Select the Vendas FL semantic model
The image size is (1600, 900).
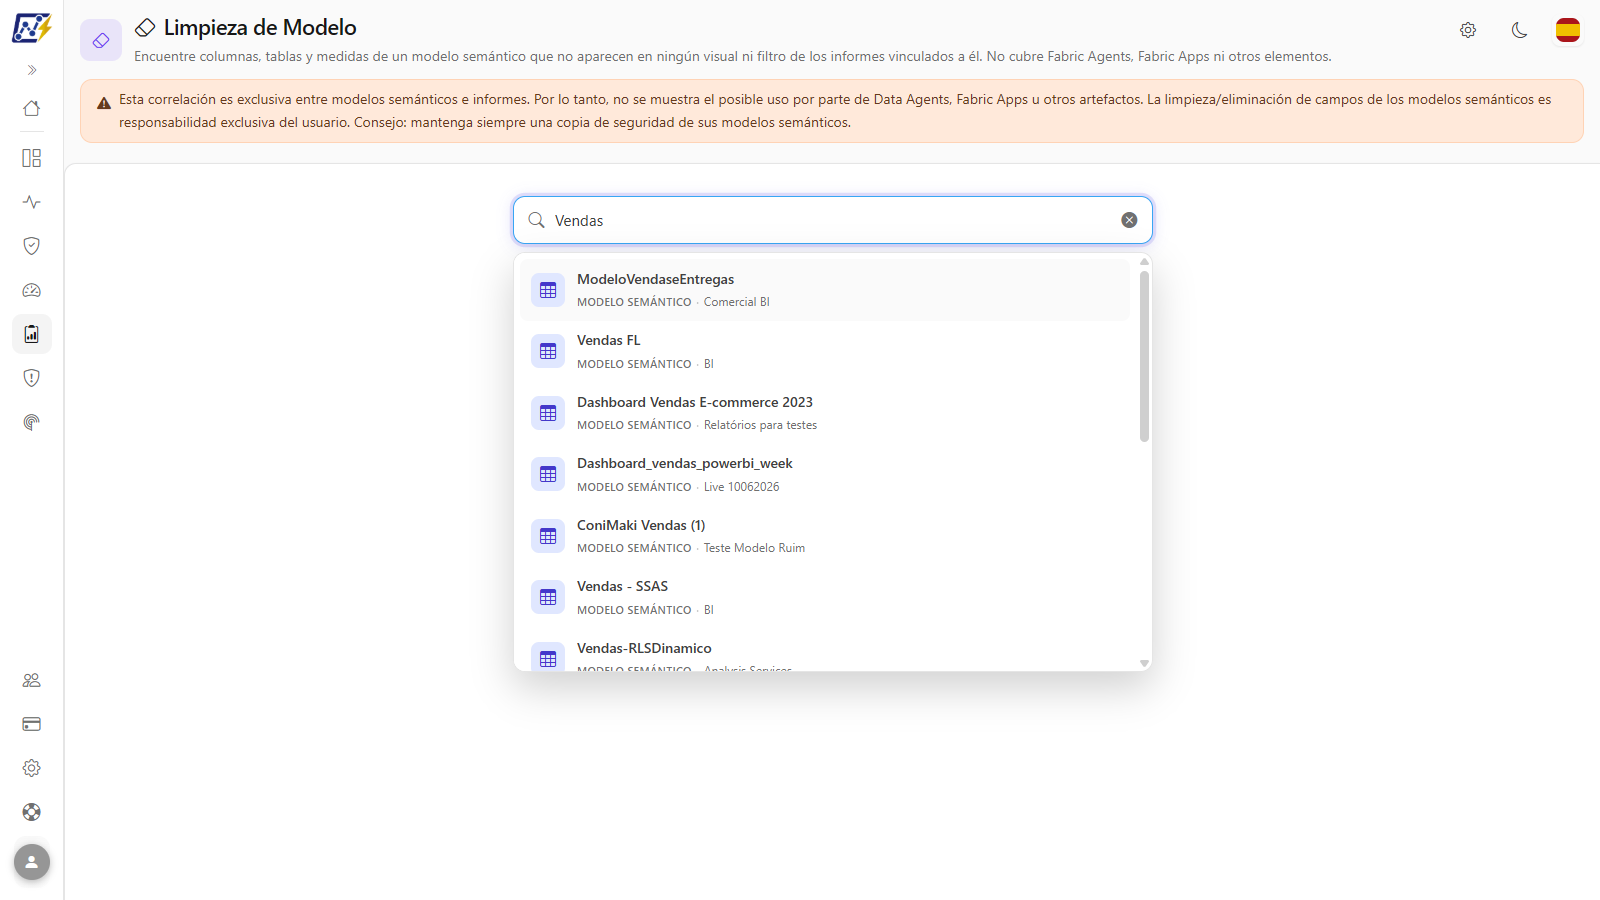[x=825, y=352]
